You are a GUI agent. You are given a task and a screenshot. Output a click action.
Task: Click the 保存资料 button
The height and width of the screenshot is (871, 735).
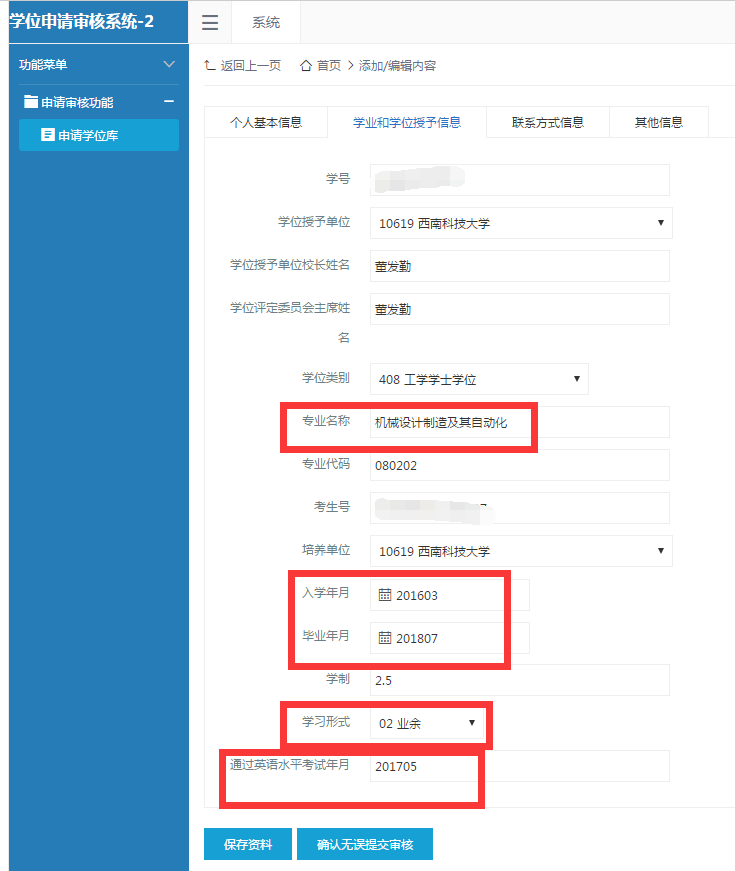(247, 844)
